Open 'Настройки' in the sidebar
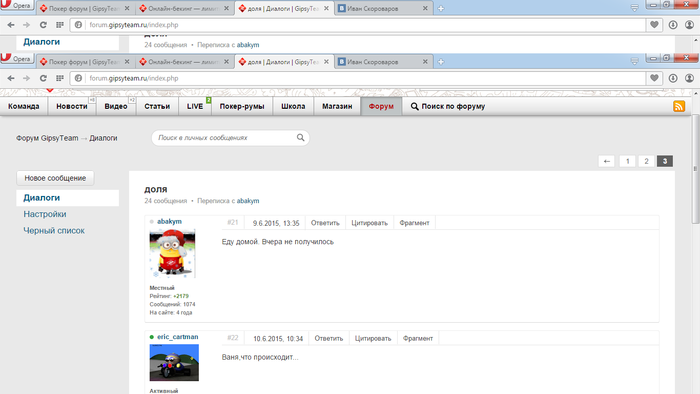 click(x=45, y=214)
